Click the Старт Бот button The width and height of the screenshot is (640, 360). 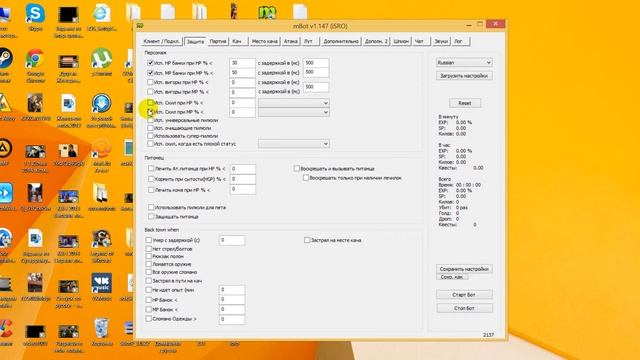[x=464, y=294]
